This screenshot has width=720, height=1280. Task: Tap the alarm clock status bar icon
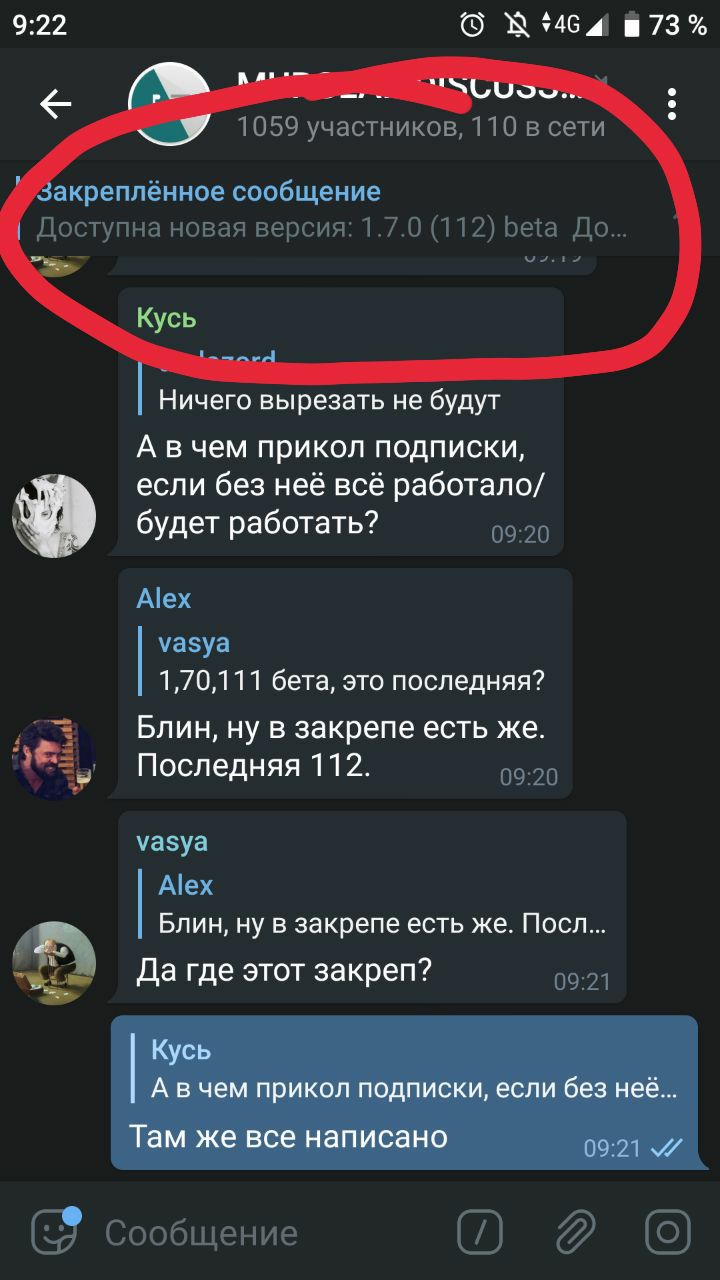coord(473,25)
